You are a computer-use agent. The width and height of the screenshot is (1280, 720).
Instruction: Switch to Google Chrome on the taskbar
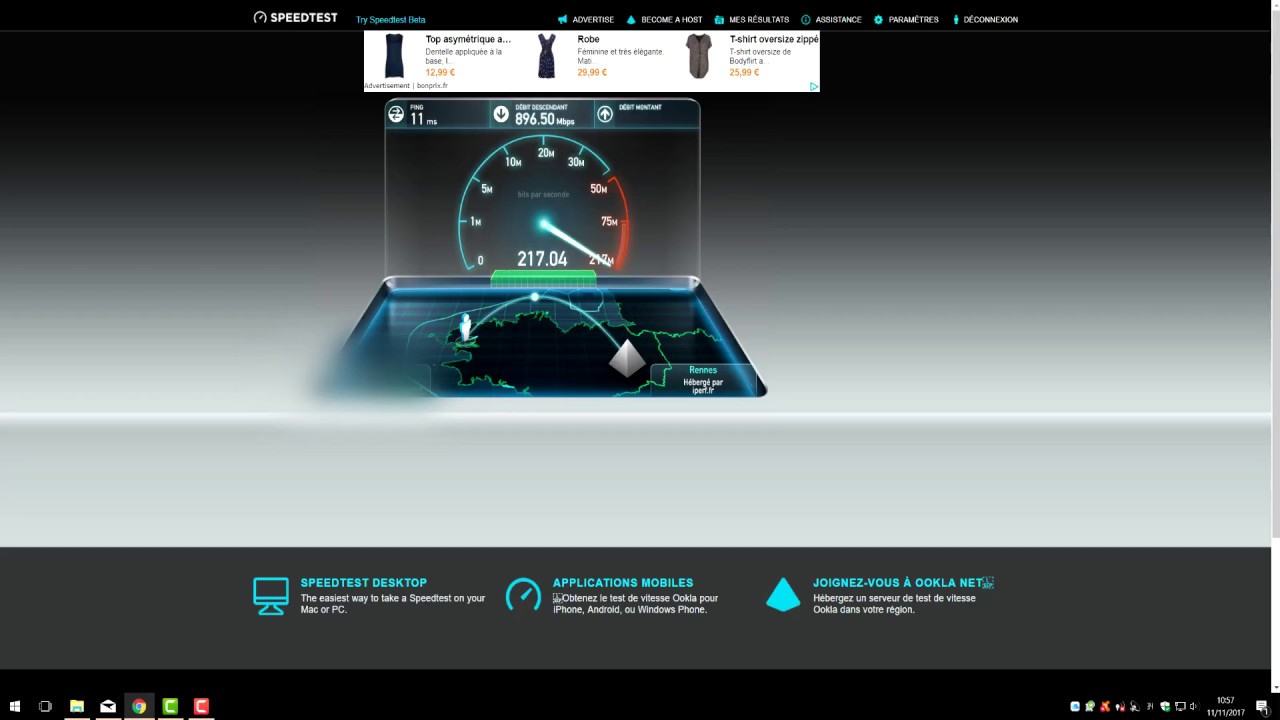point(139,706)
